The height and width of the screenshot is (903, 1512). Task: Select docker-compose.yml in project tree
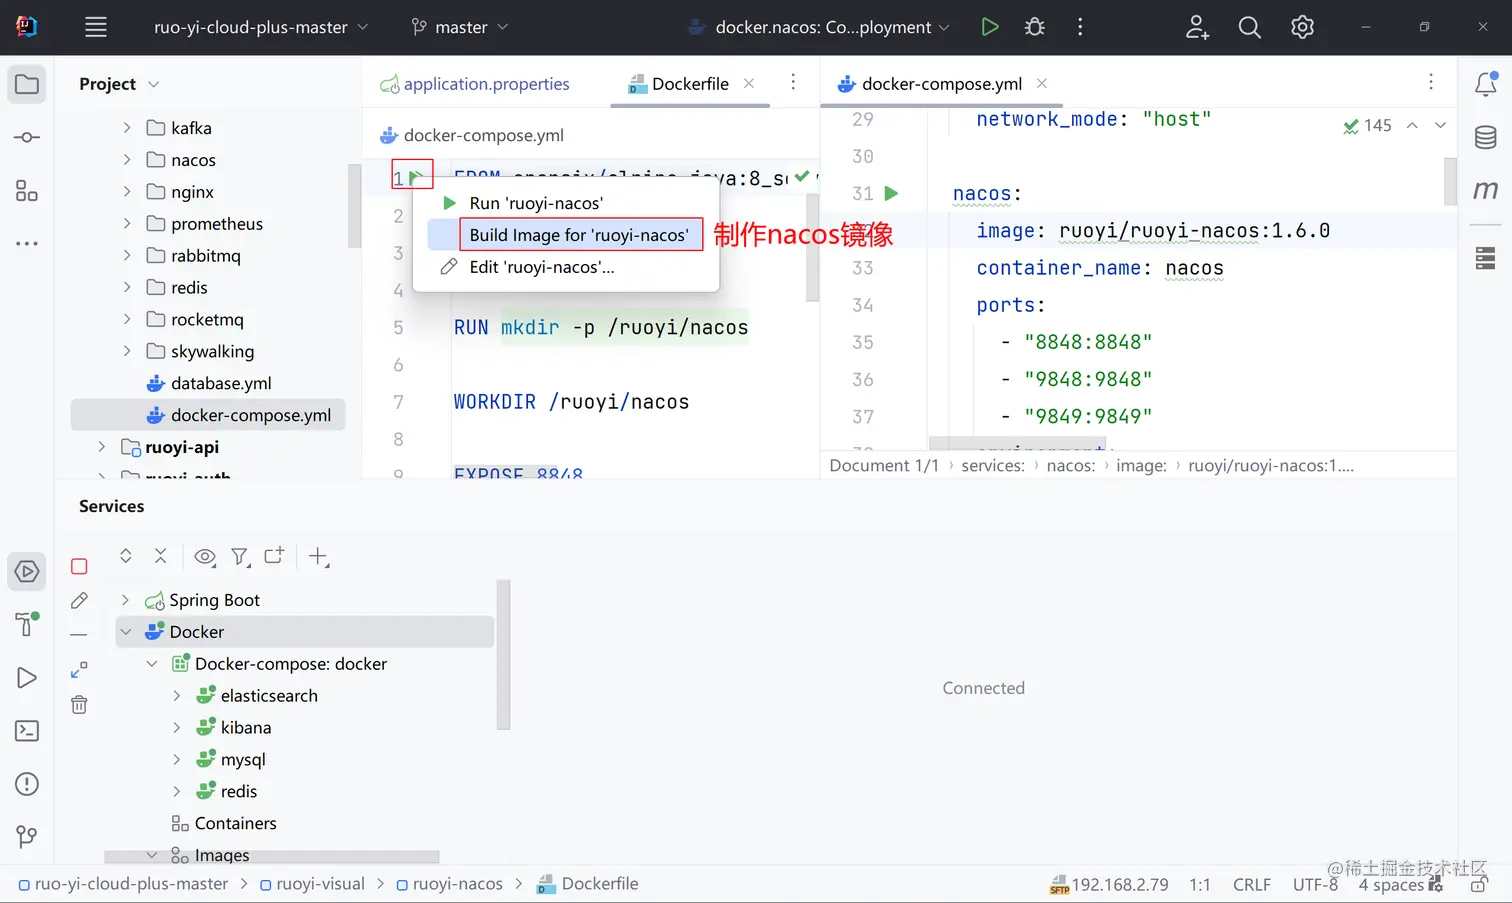[x=208, y=415]
